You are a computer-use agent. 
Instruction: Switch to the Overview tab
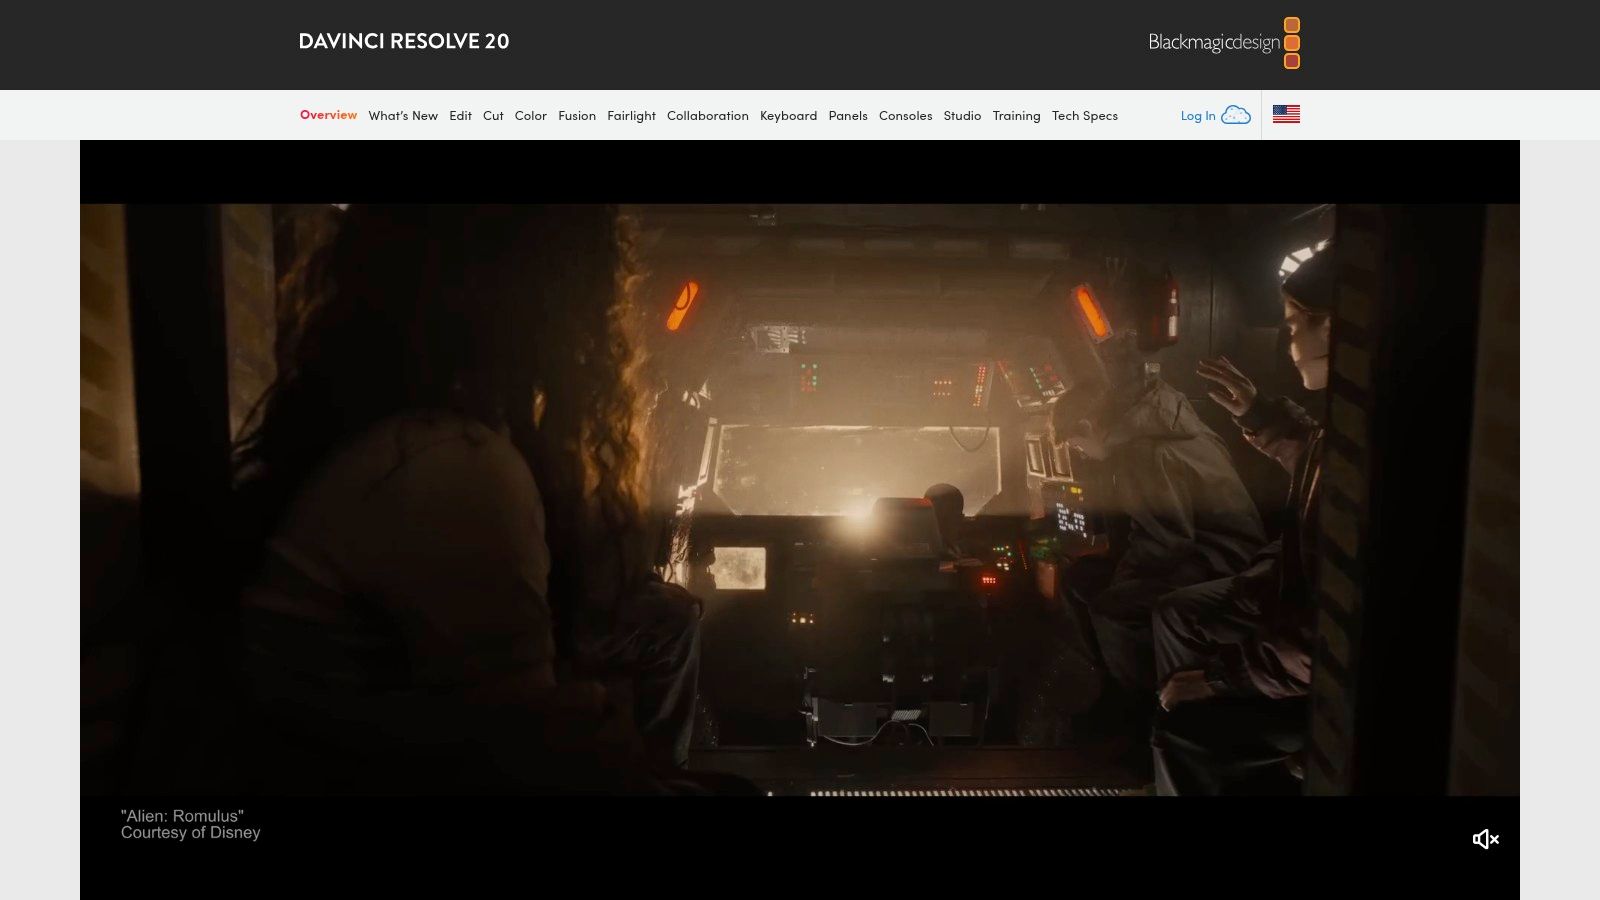tap(328, 115)
